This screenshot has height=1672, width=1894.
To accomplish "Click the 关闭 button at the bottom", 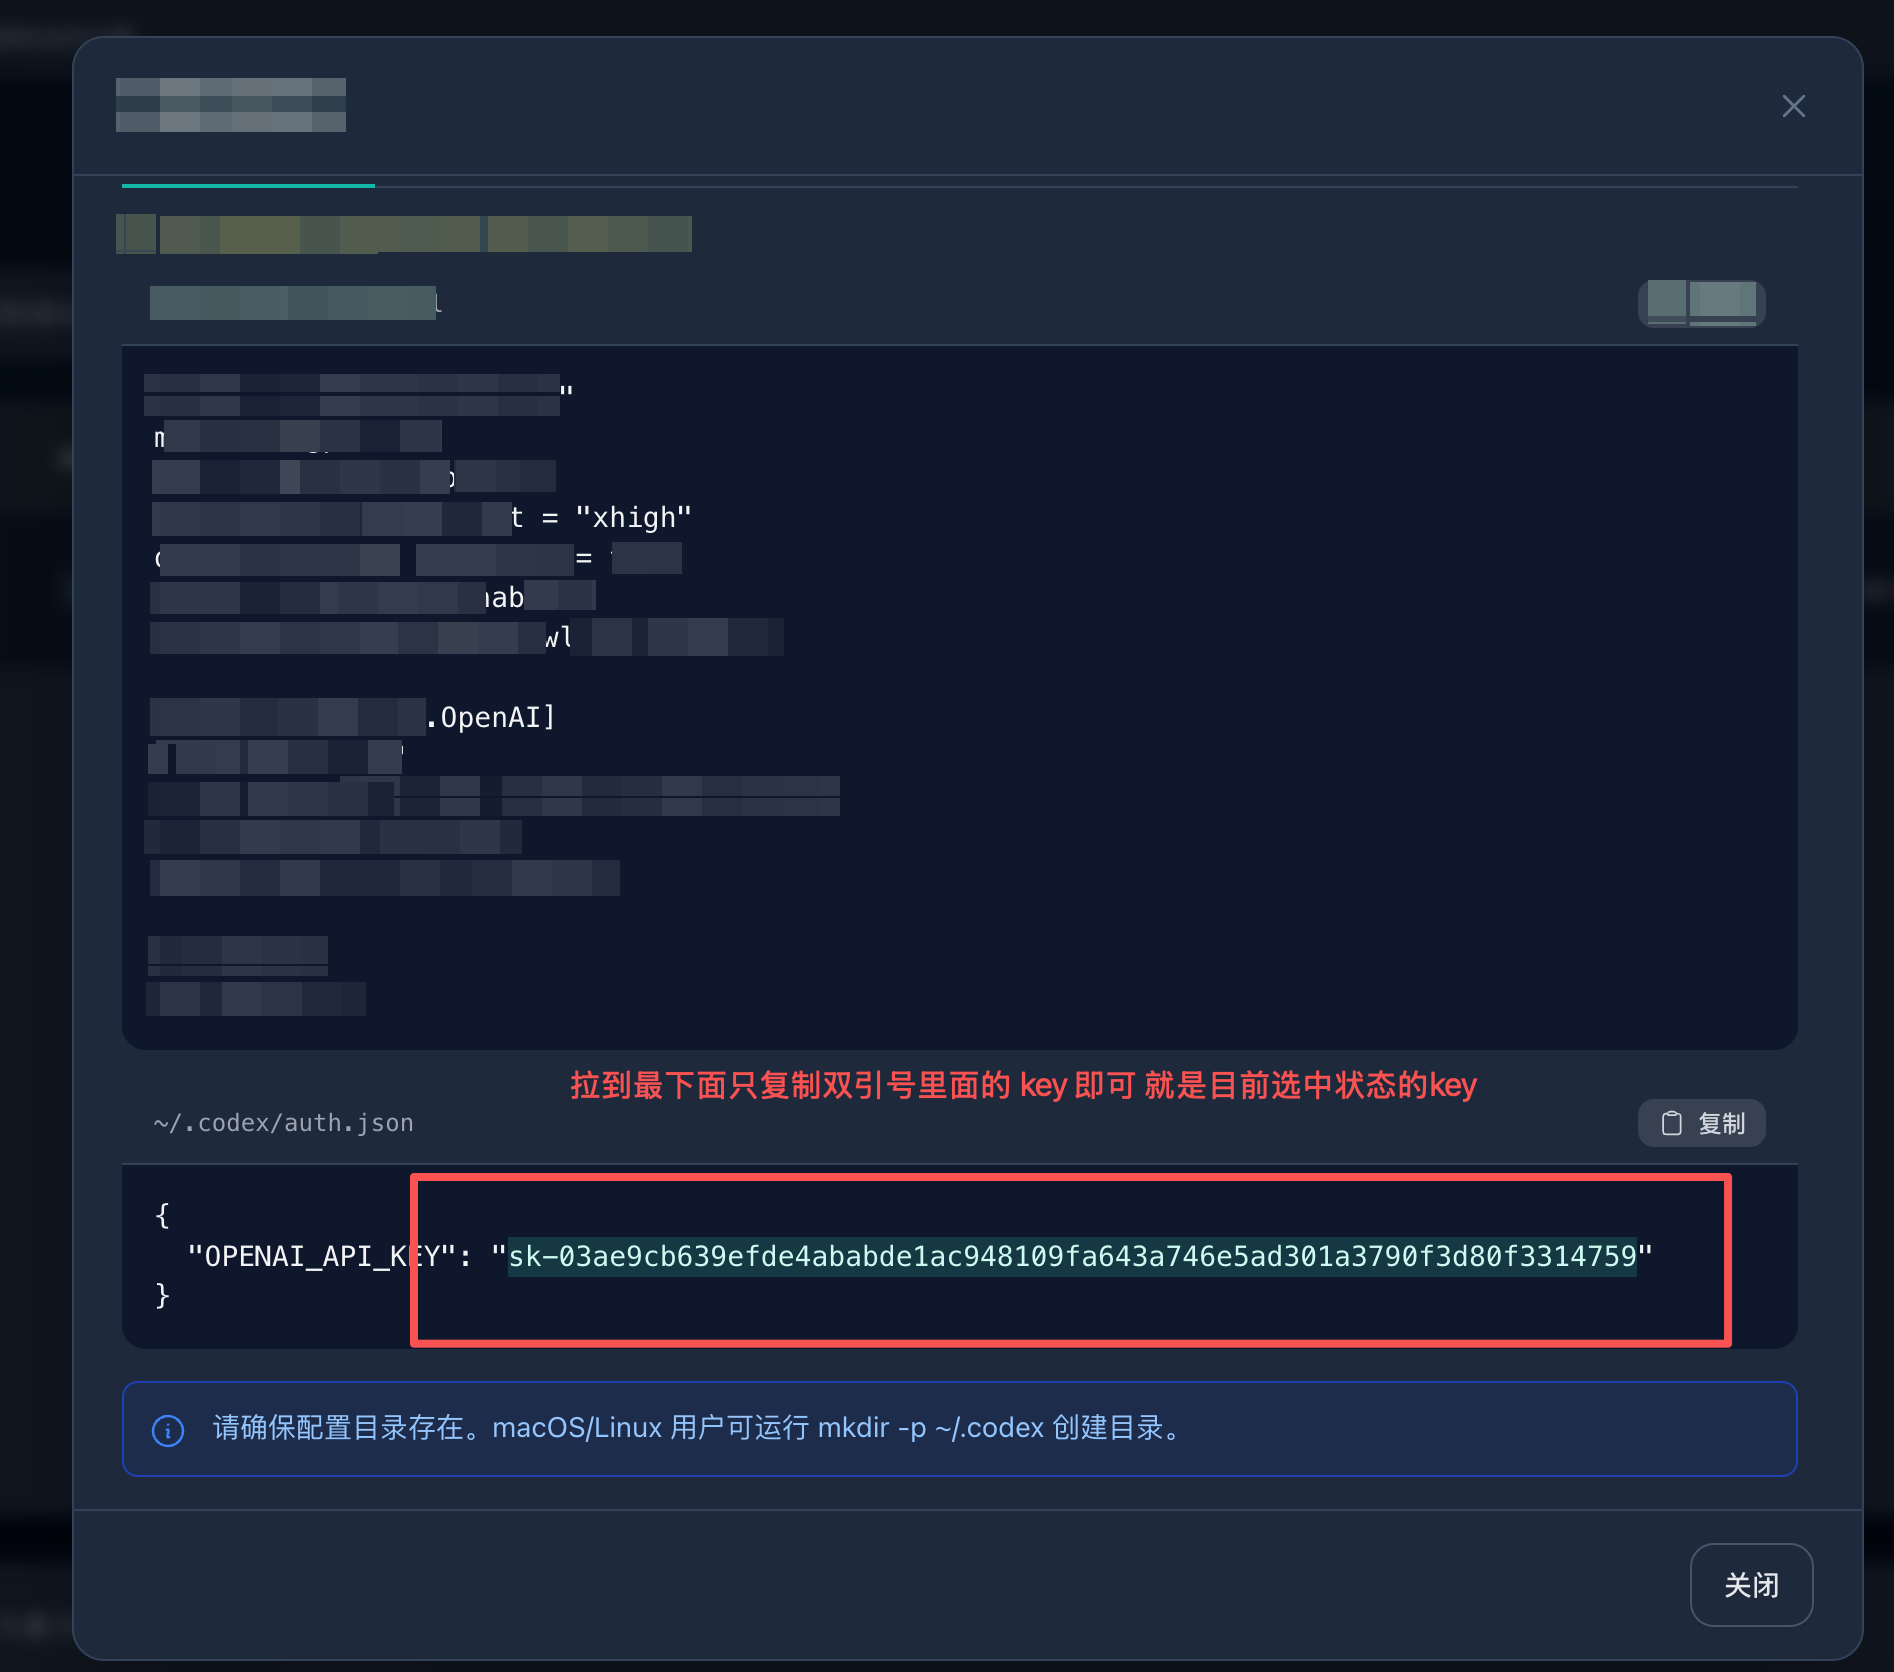I will pos(1751,1585).
